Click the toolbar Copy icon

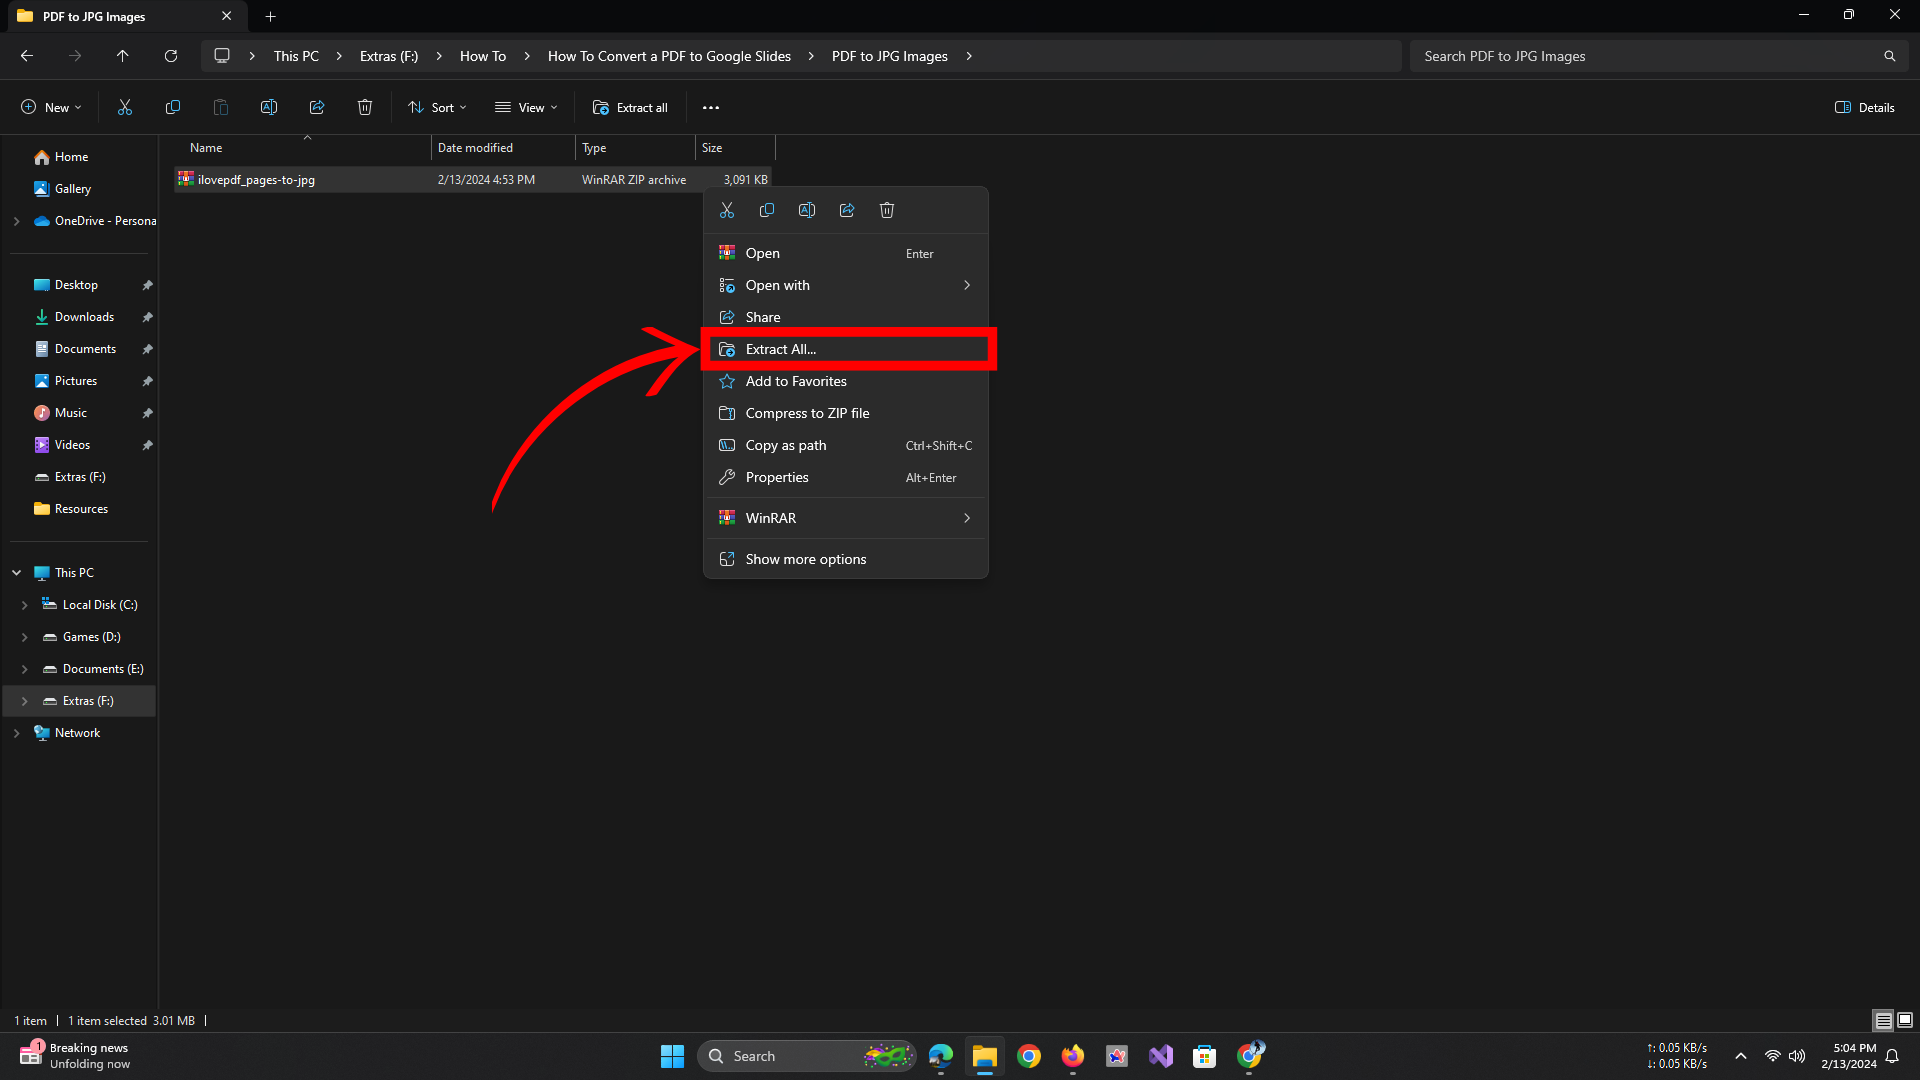point(172,107)
